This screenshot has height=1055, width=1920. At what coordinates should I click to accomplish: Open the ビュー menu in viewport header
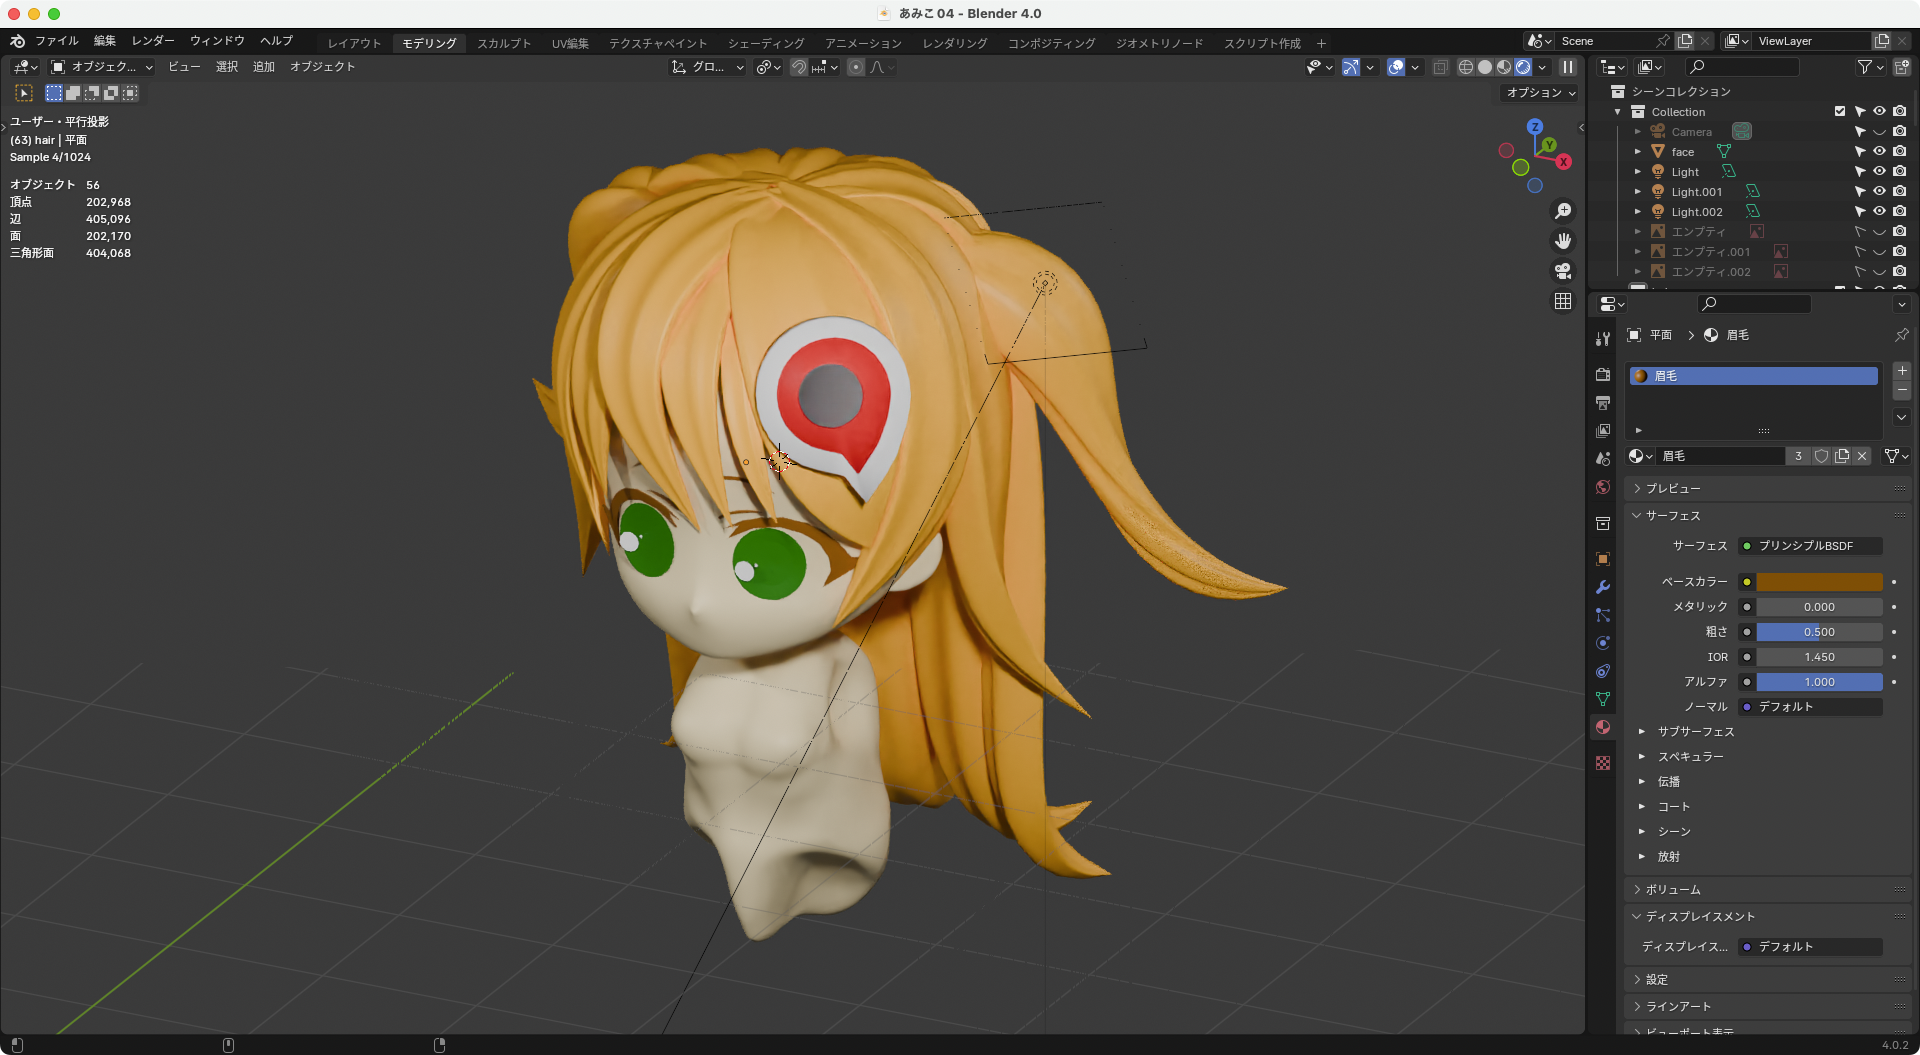pos(184,67)
